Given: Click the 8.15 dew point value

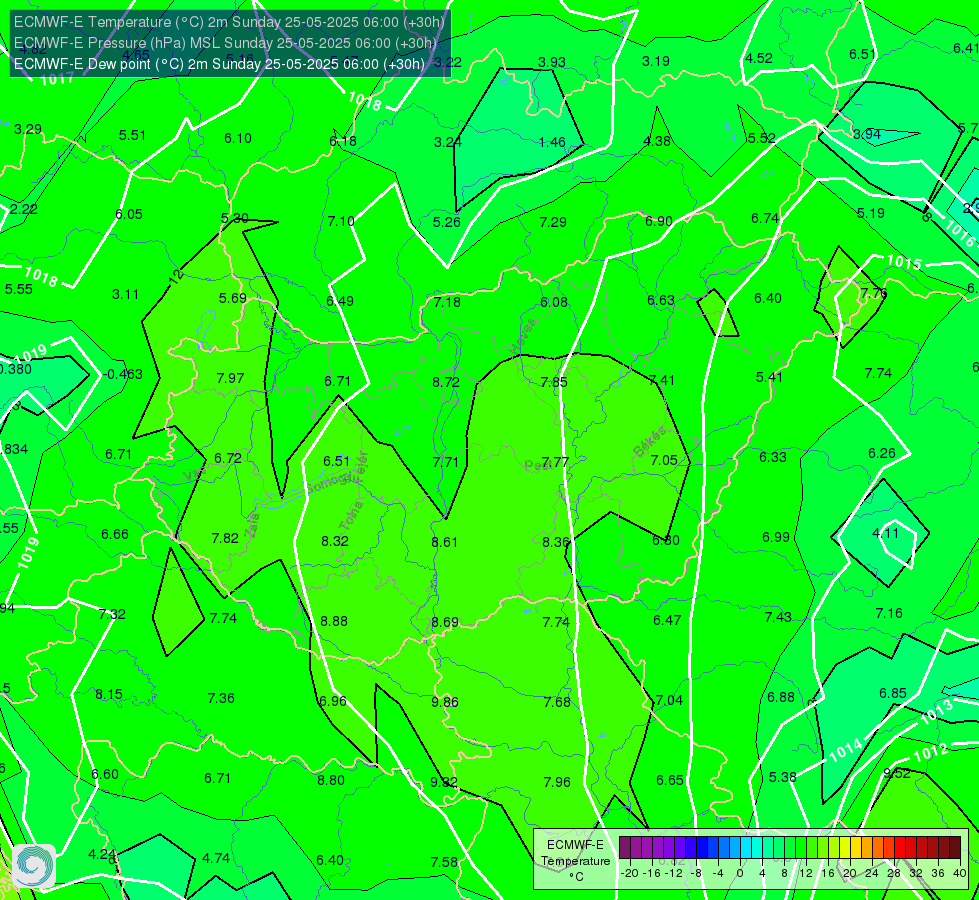Looking at the screenshot, I should [x=109, y=695].
